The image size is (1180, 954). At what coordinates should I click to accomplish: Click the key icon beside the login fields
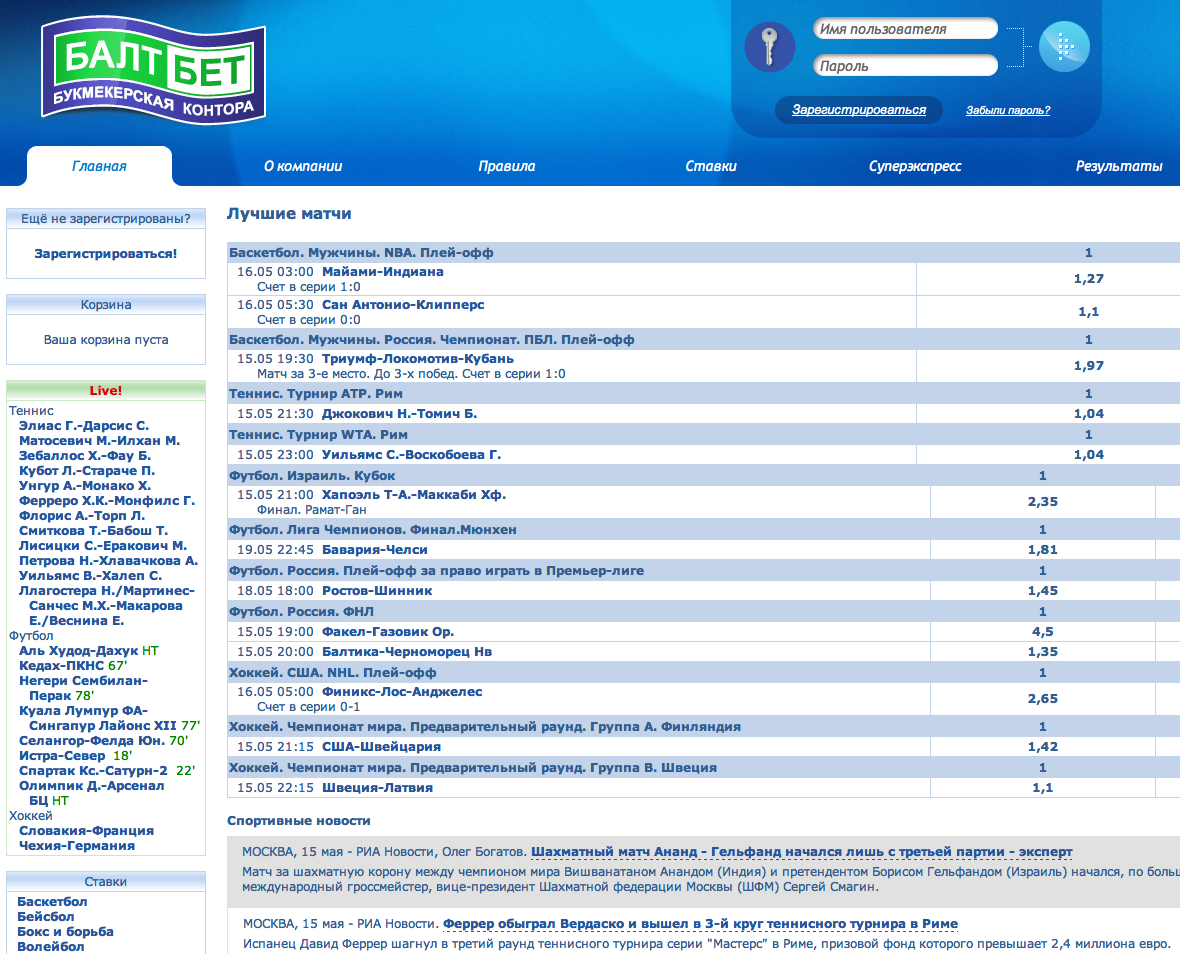769,47
